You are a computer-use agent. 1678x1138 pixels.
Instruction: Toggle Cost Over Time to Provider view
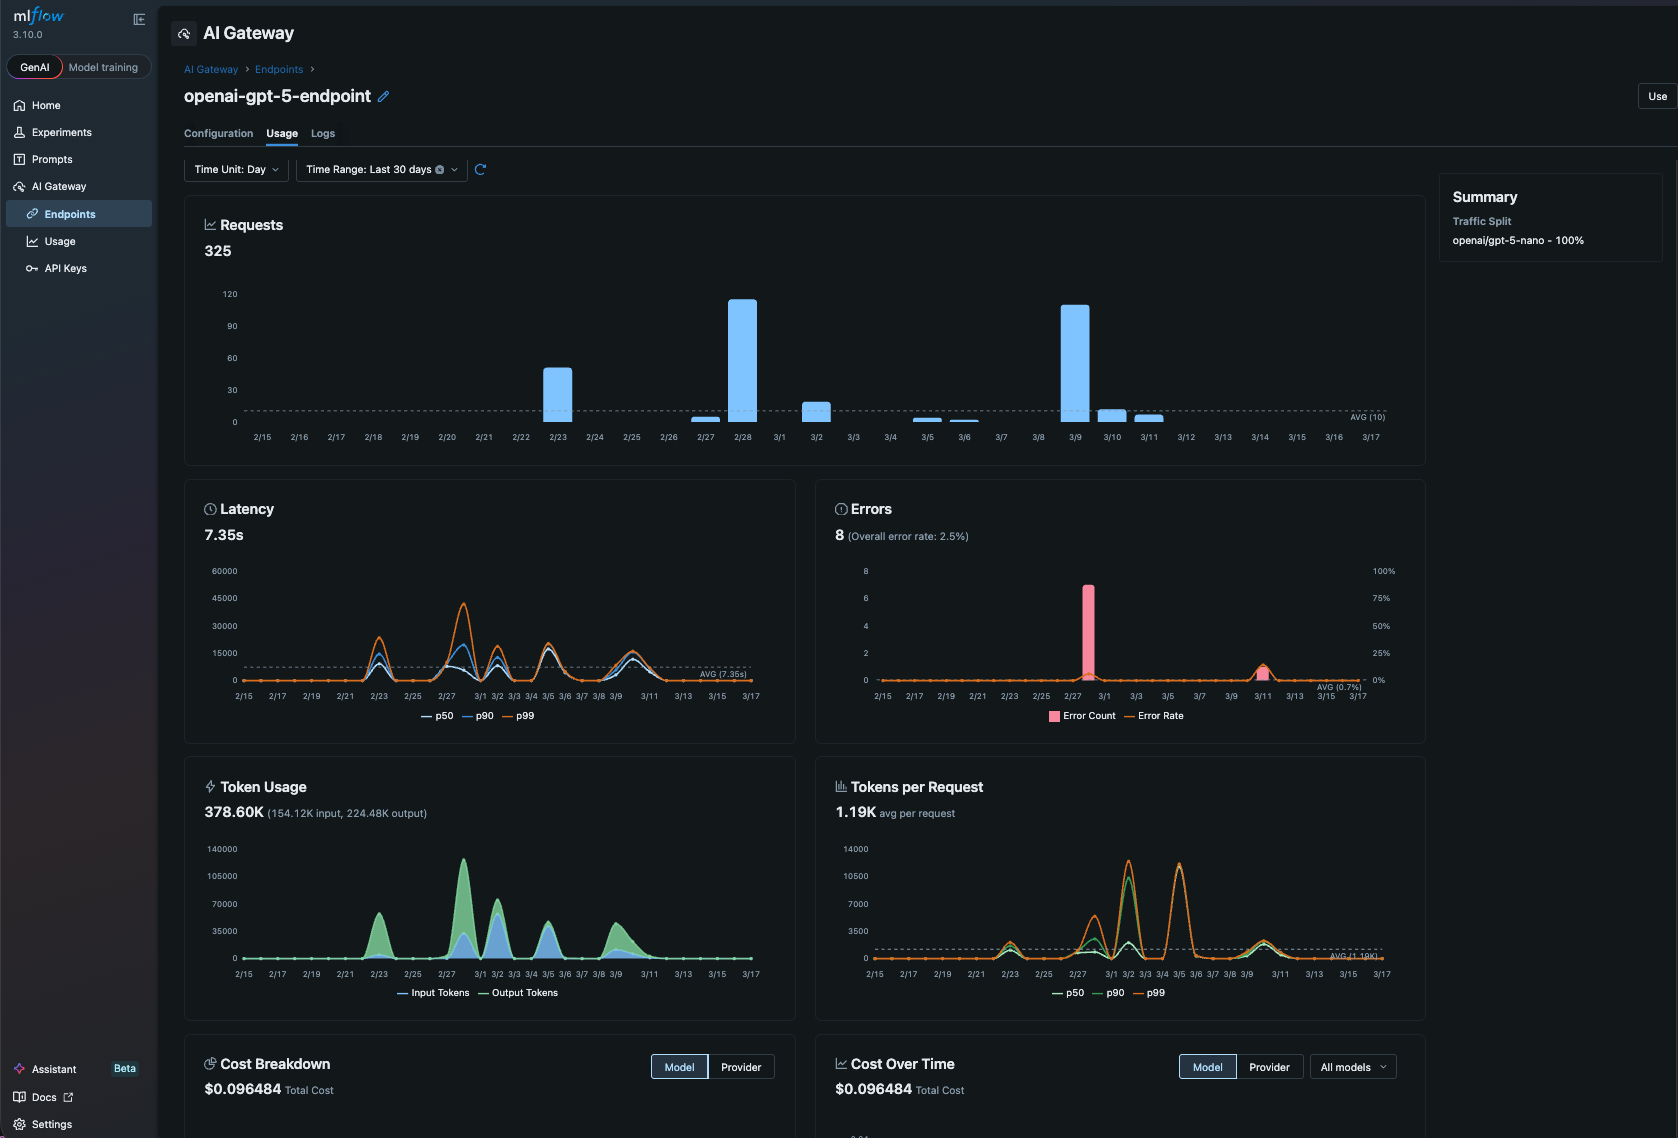tap(1270, 1067)
